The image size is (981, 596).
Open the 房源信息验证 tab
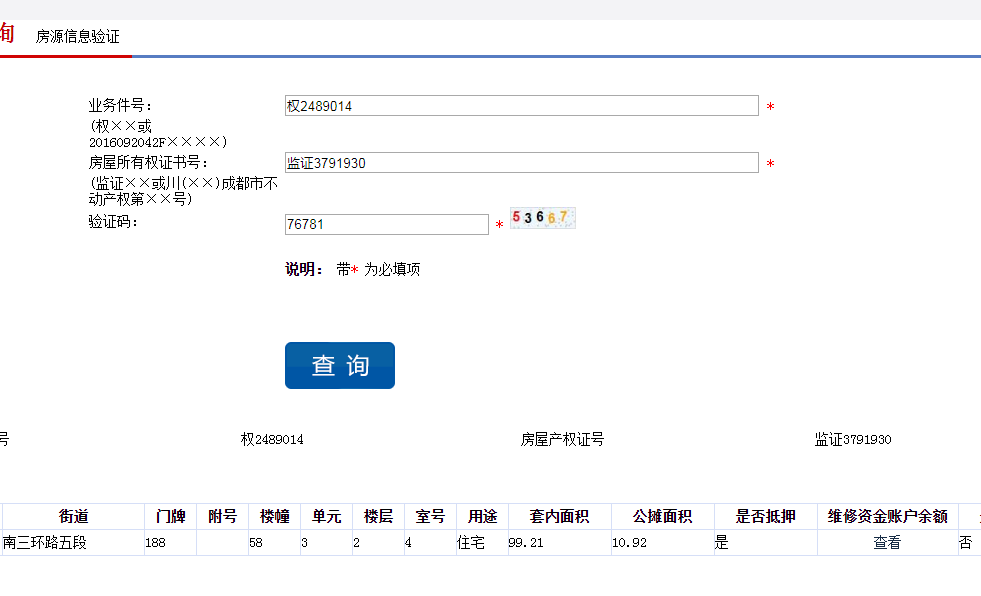pos(77,37)
